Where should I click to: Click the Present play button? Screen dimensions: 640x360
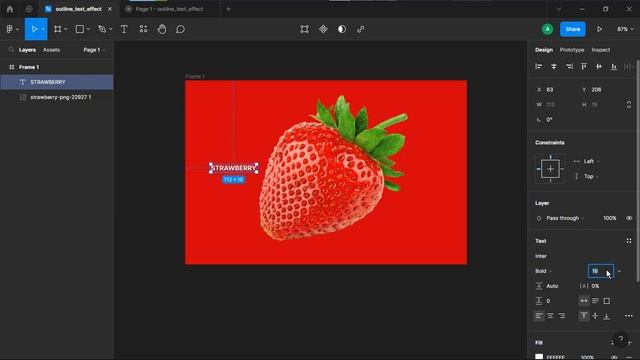(599, 29)
